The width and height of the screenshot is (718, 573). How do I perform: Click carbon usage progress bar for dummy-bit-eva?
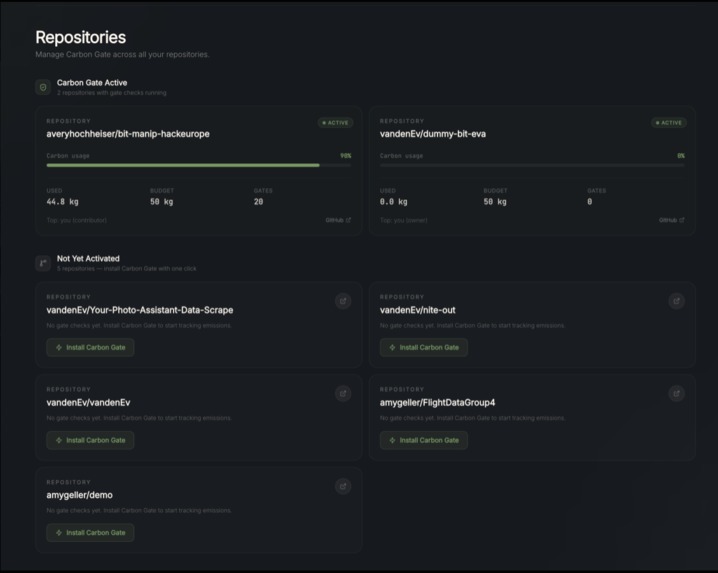pyautogui.click(x=532, y=165)
